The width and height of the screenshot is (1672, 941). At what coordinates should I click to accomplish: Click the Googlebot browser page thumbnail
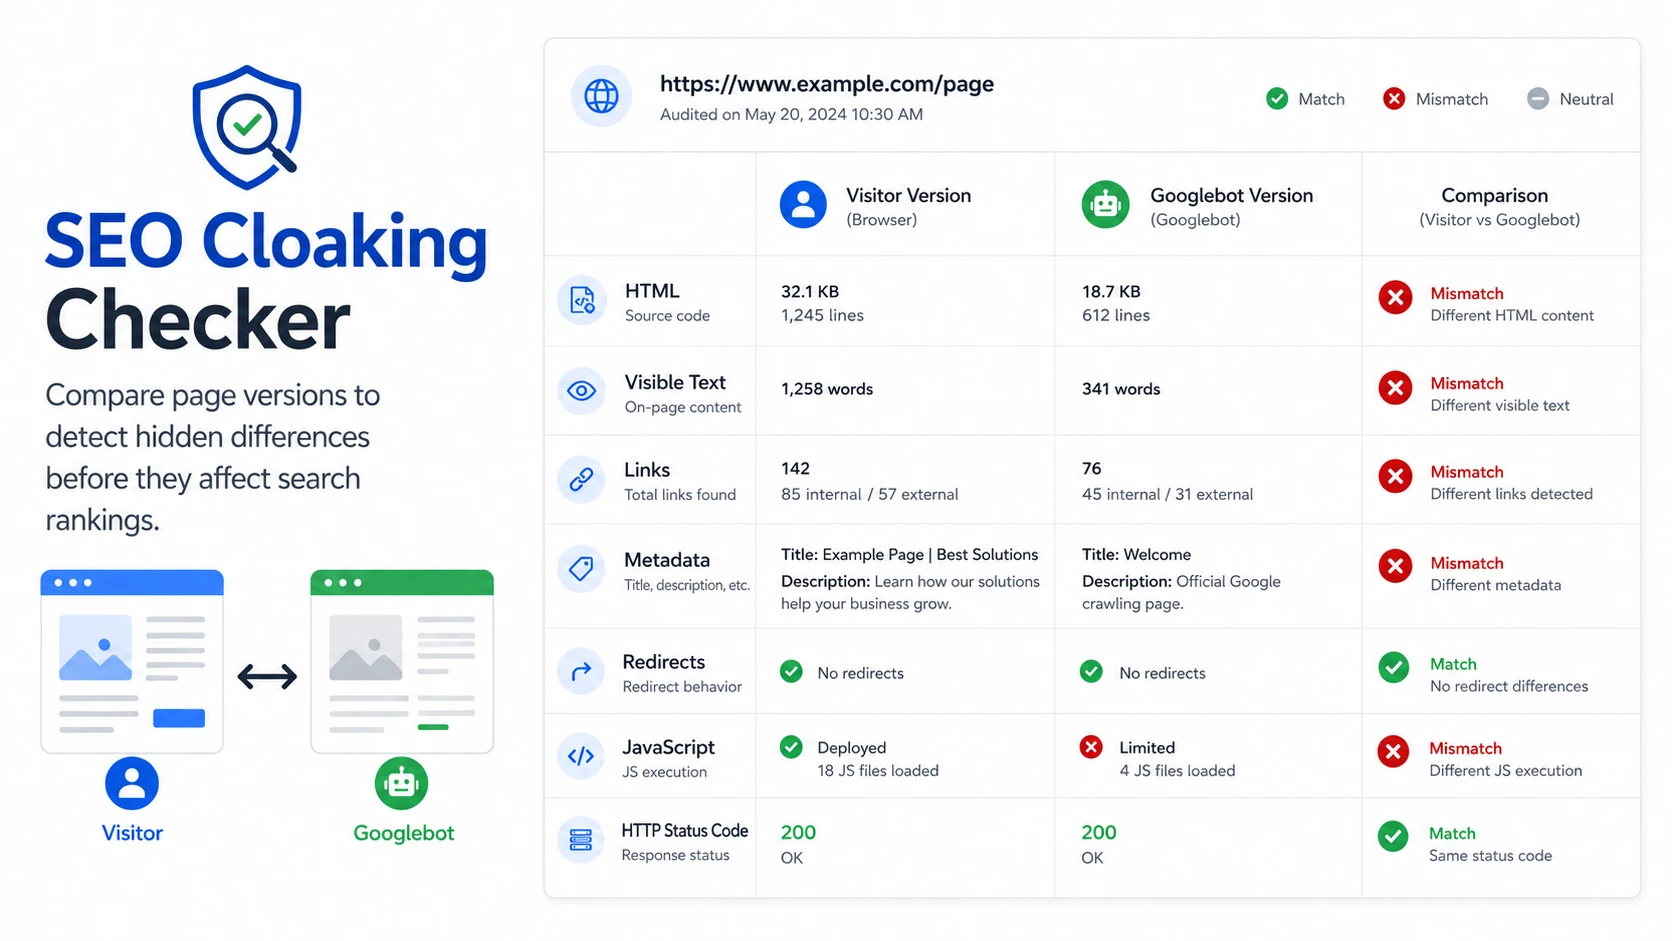pyautogui.click(x=402, y=661)
